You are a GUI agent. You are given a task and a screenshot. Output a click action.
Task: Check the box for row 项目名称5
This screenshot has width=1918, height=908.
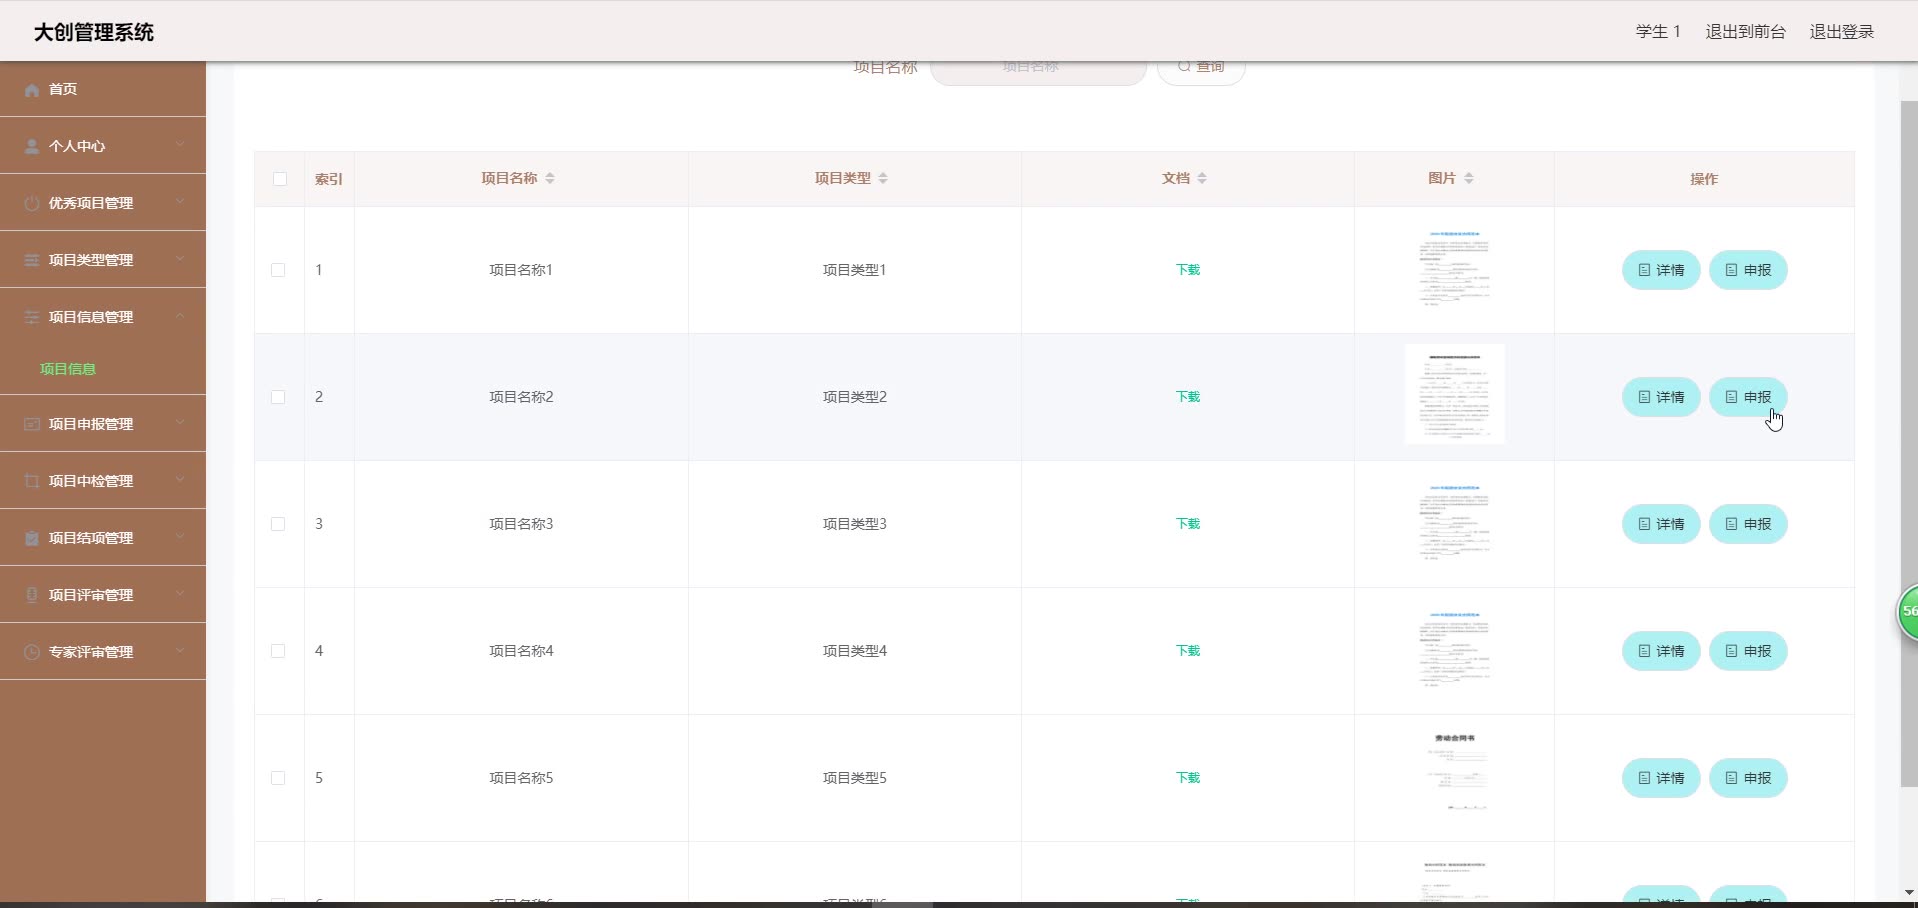coord(278,779)
